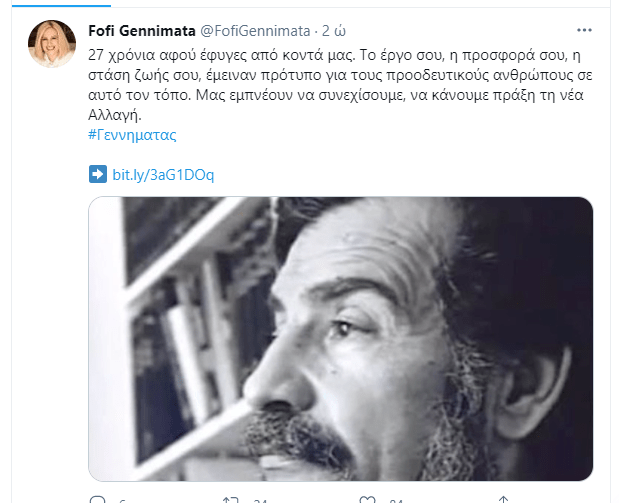The height and width of the screenshot is (503, 619).
Task: Open the #Γεννηματας hashtag
Action: [132, 135]
